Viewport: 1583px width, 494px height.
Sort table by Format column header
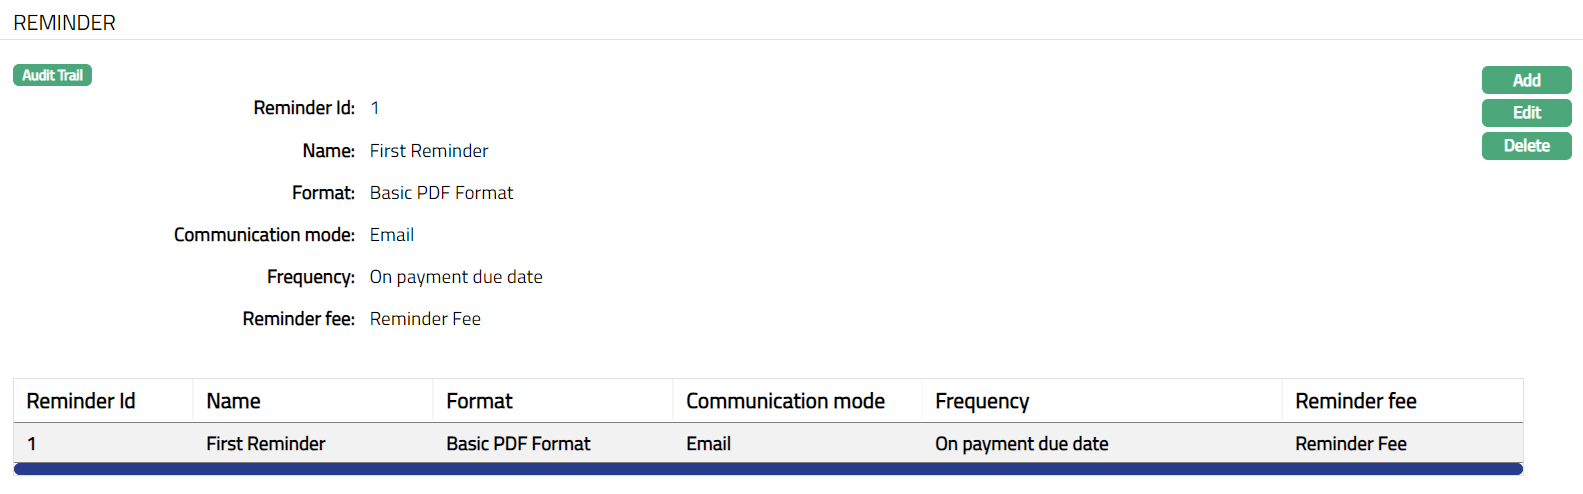tap(479, 401)
